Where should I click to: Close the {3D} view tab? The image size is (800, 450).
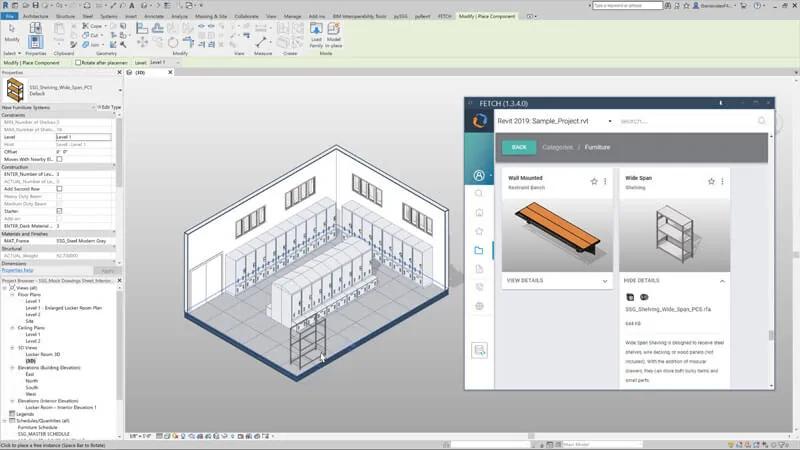170,72
